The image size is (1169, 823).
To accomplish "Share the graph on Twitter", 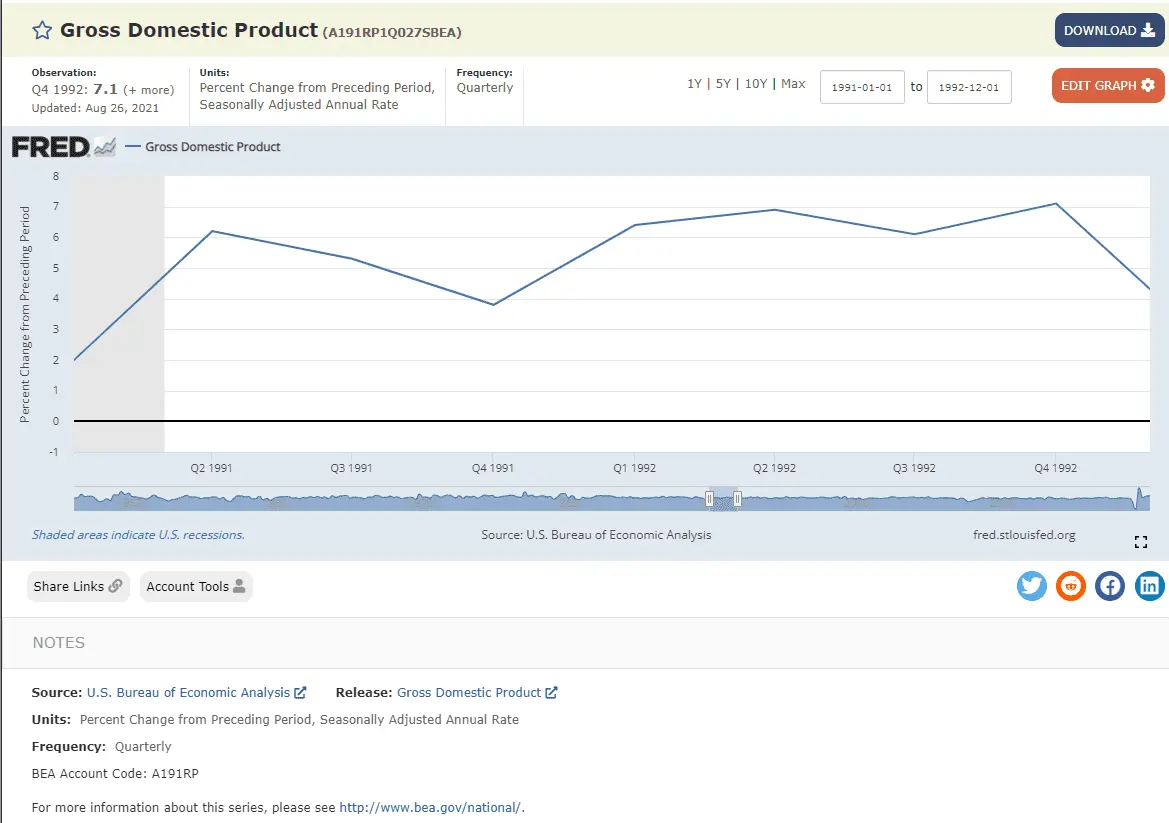I will [1032, 586].
